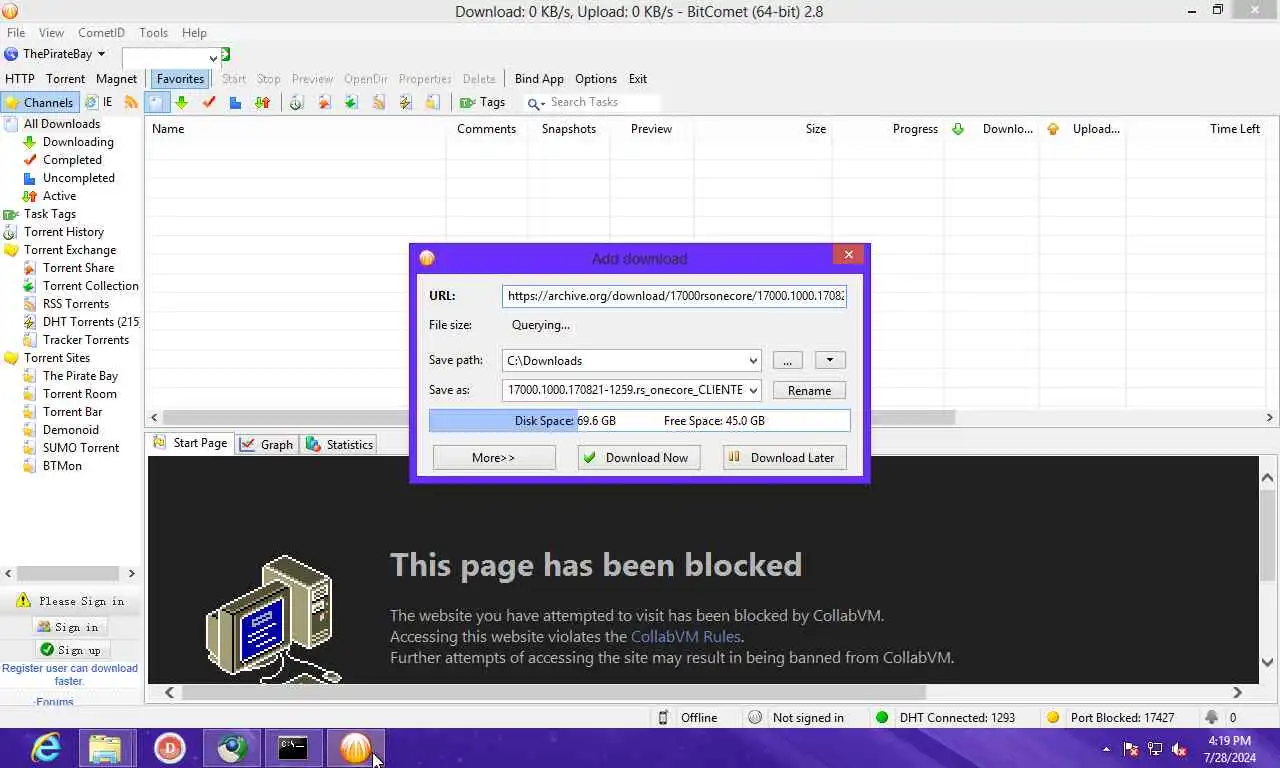Open the ThePirateBay site dropdown
The image size is (1280, 768).
point(101,54)
